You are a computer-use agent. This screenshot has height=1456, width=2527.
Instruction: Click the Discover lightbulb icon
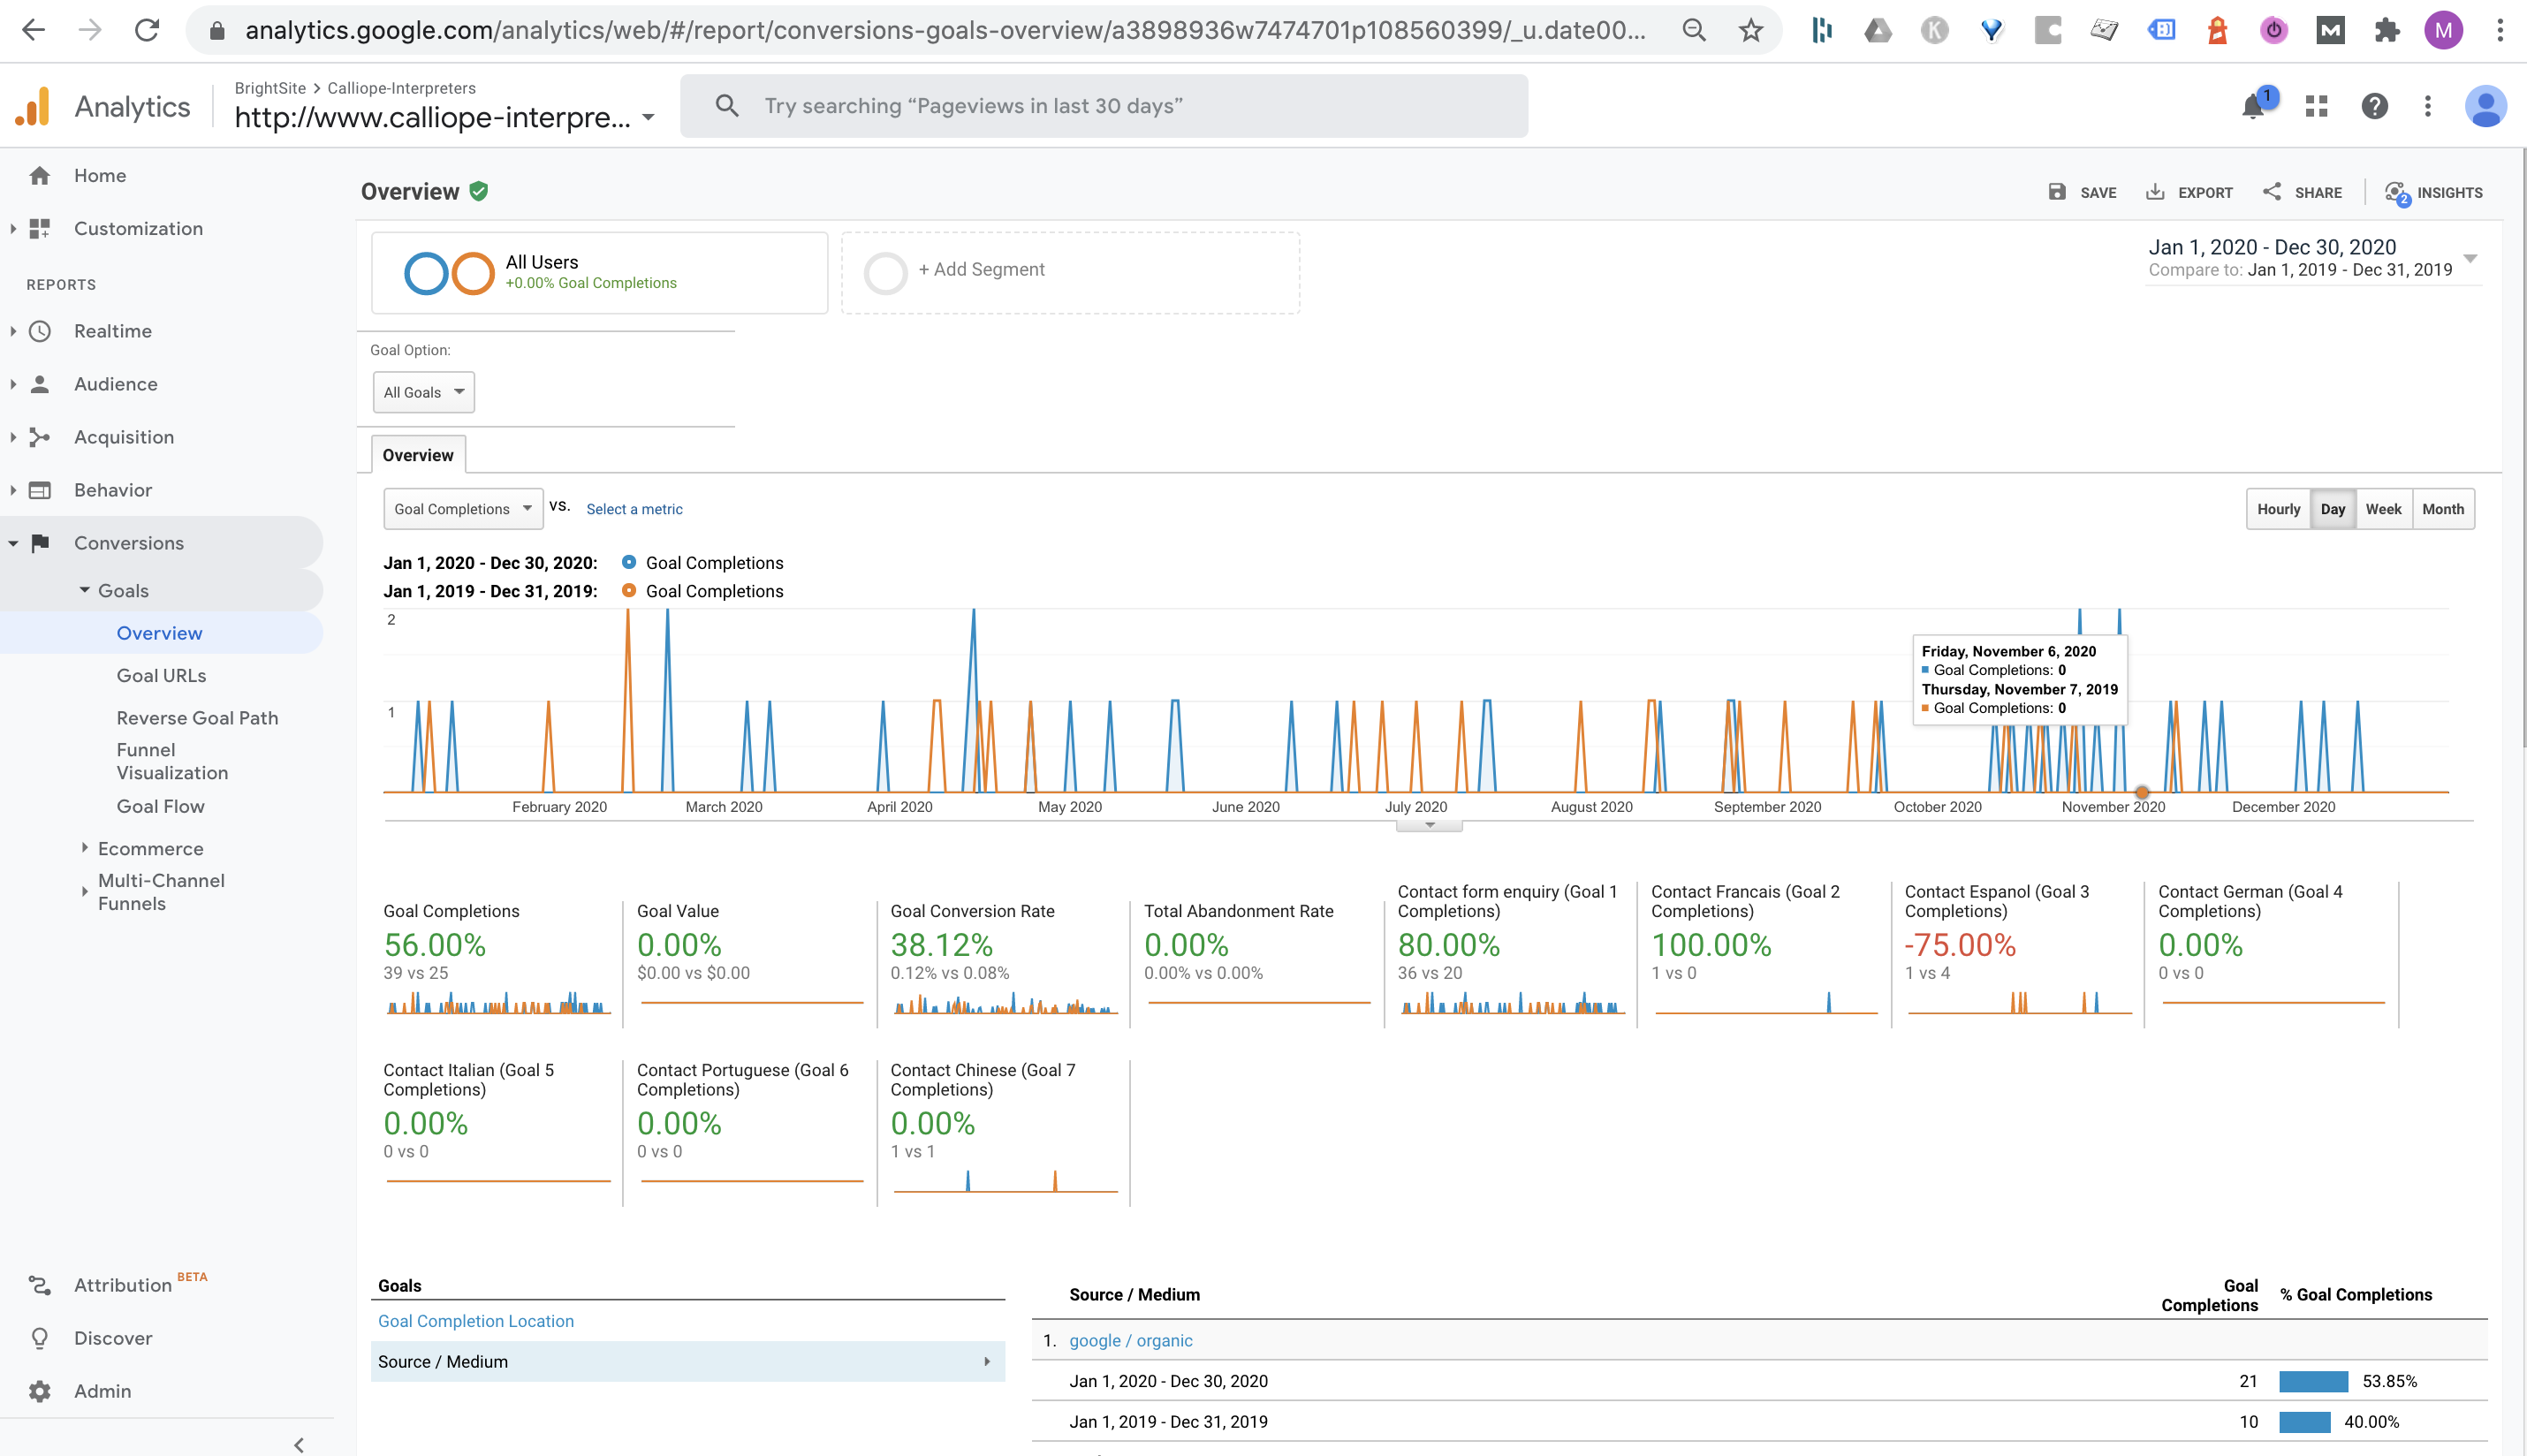[40, 1338]
